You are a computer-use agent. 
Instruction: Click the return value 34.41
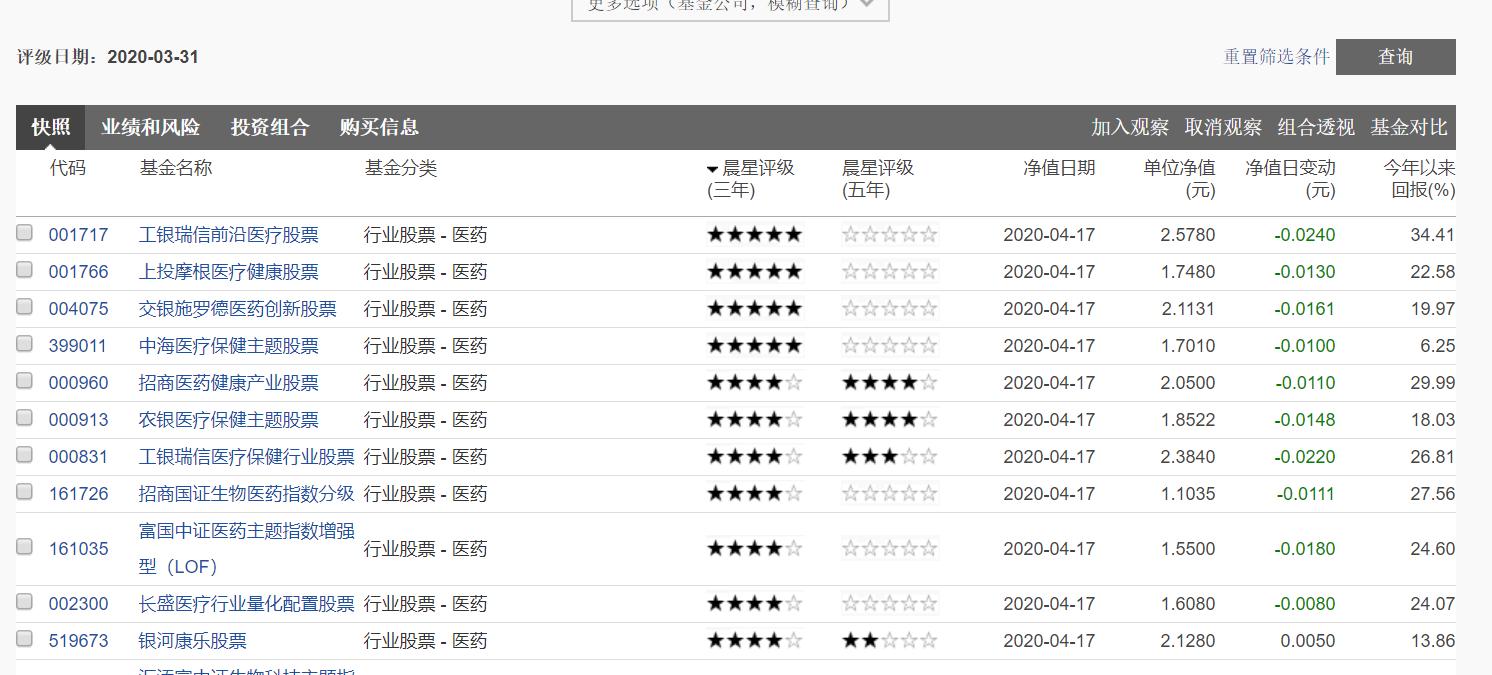(x=1432, y=235)
